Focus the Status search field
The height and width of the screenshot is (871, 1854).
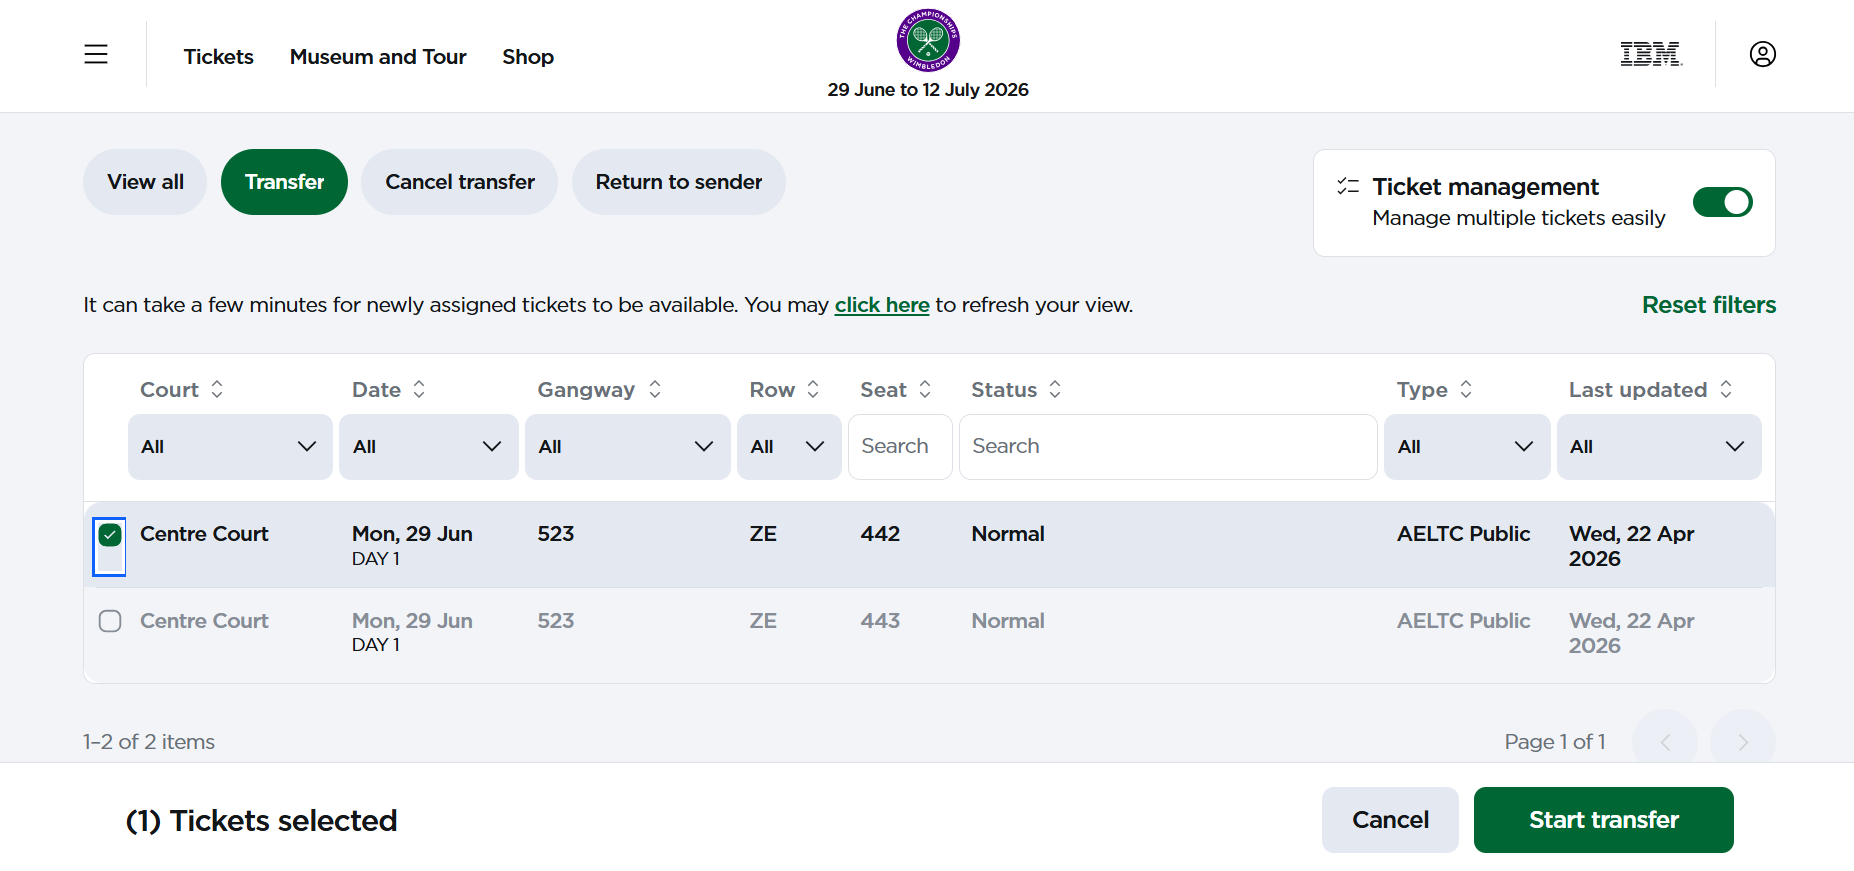(1168, 447)
